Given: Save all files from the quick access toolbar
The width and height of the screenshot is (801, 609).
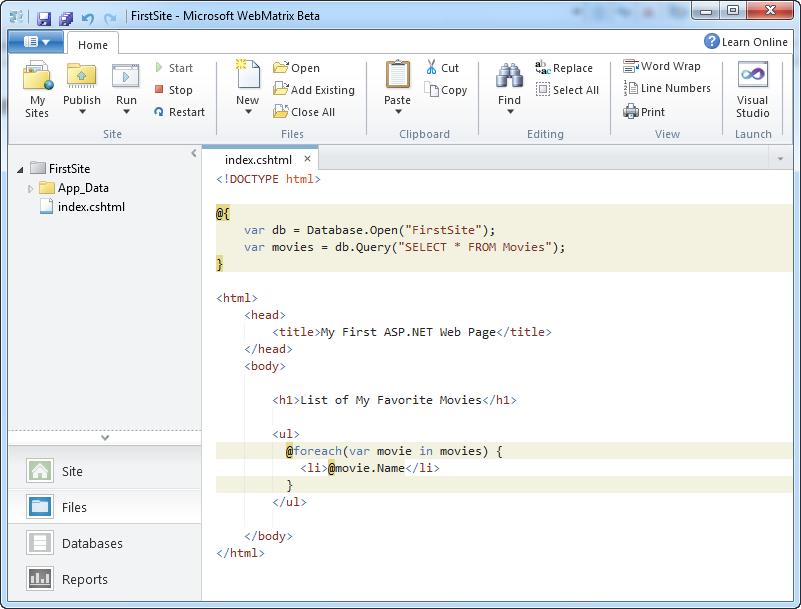Looking at the screenshot, I should click(66, 18).
